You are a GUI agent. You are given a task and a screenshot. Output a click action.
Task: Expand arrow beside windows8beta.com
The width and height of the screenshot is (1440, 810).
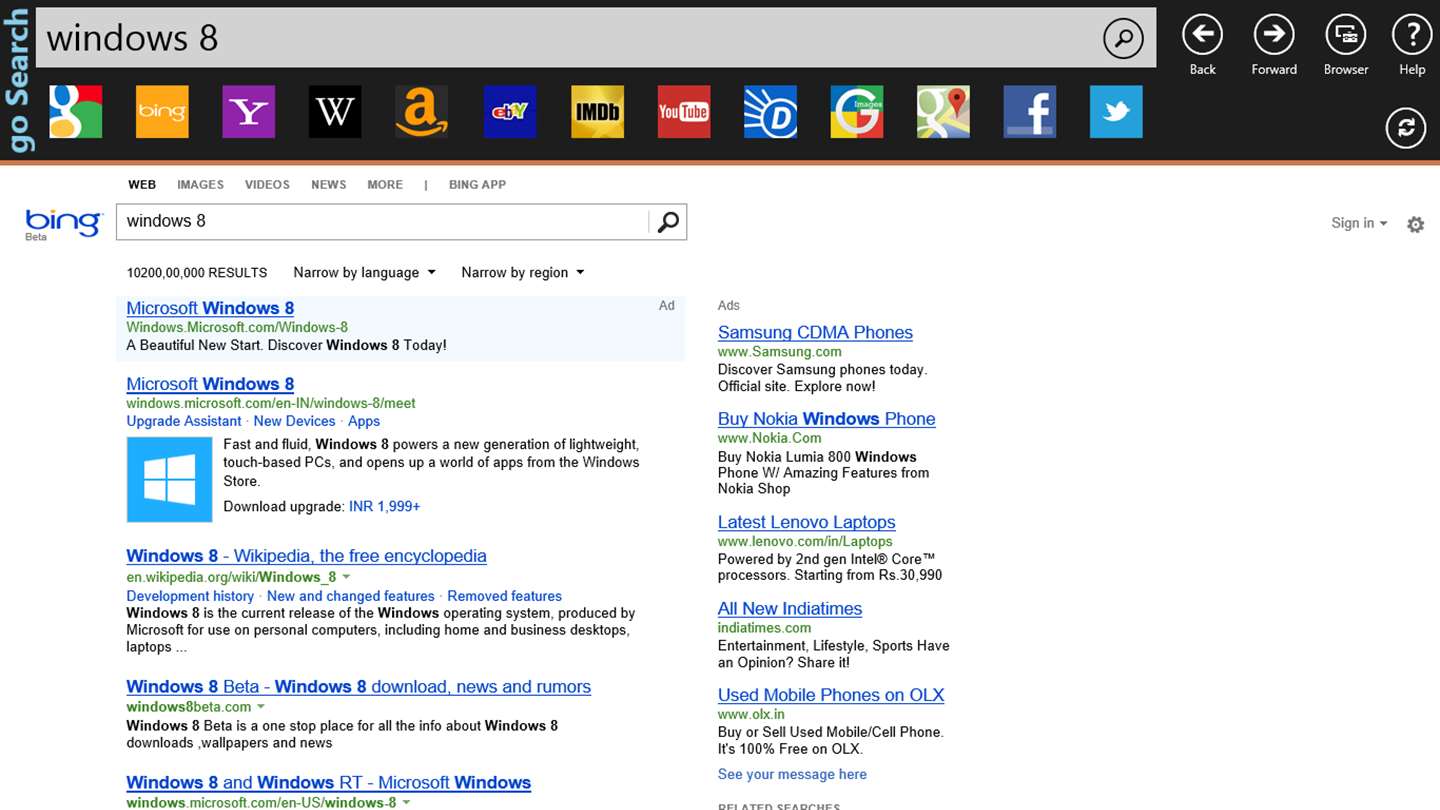coord(261,707)
